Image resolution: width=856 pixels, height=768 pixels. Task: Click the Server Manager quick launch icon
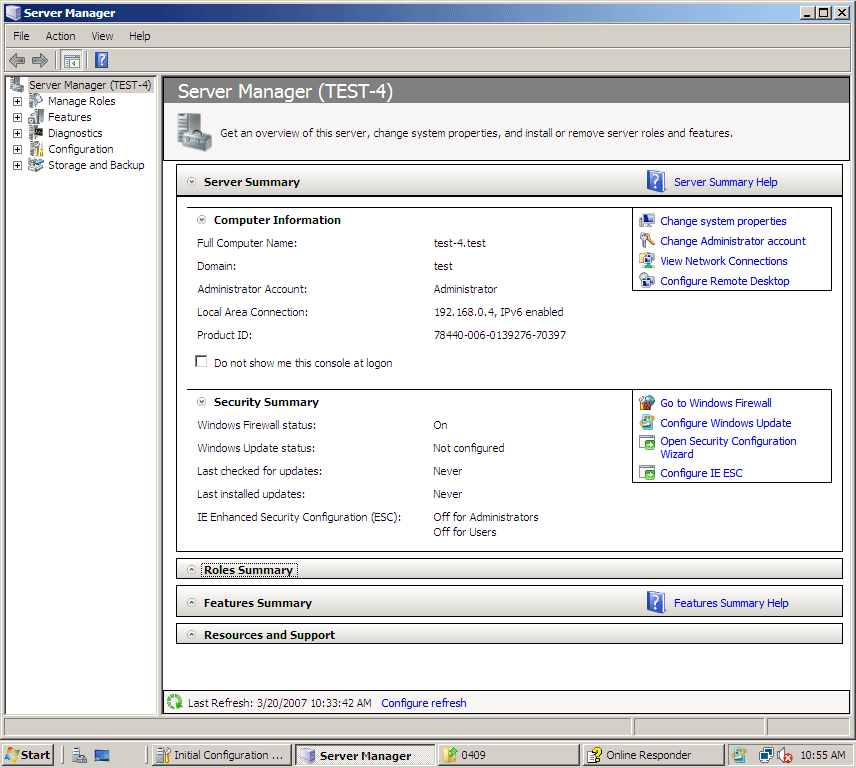pyautogui.click(x=79, y=755)
